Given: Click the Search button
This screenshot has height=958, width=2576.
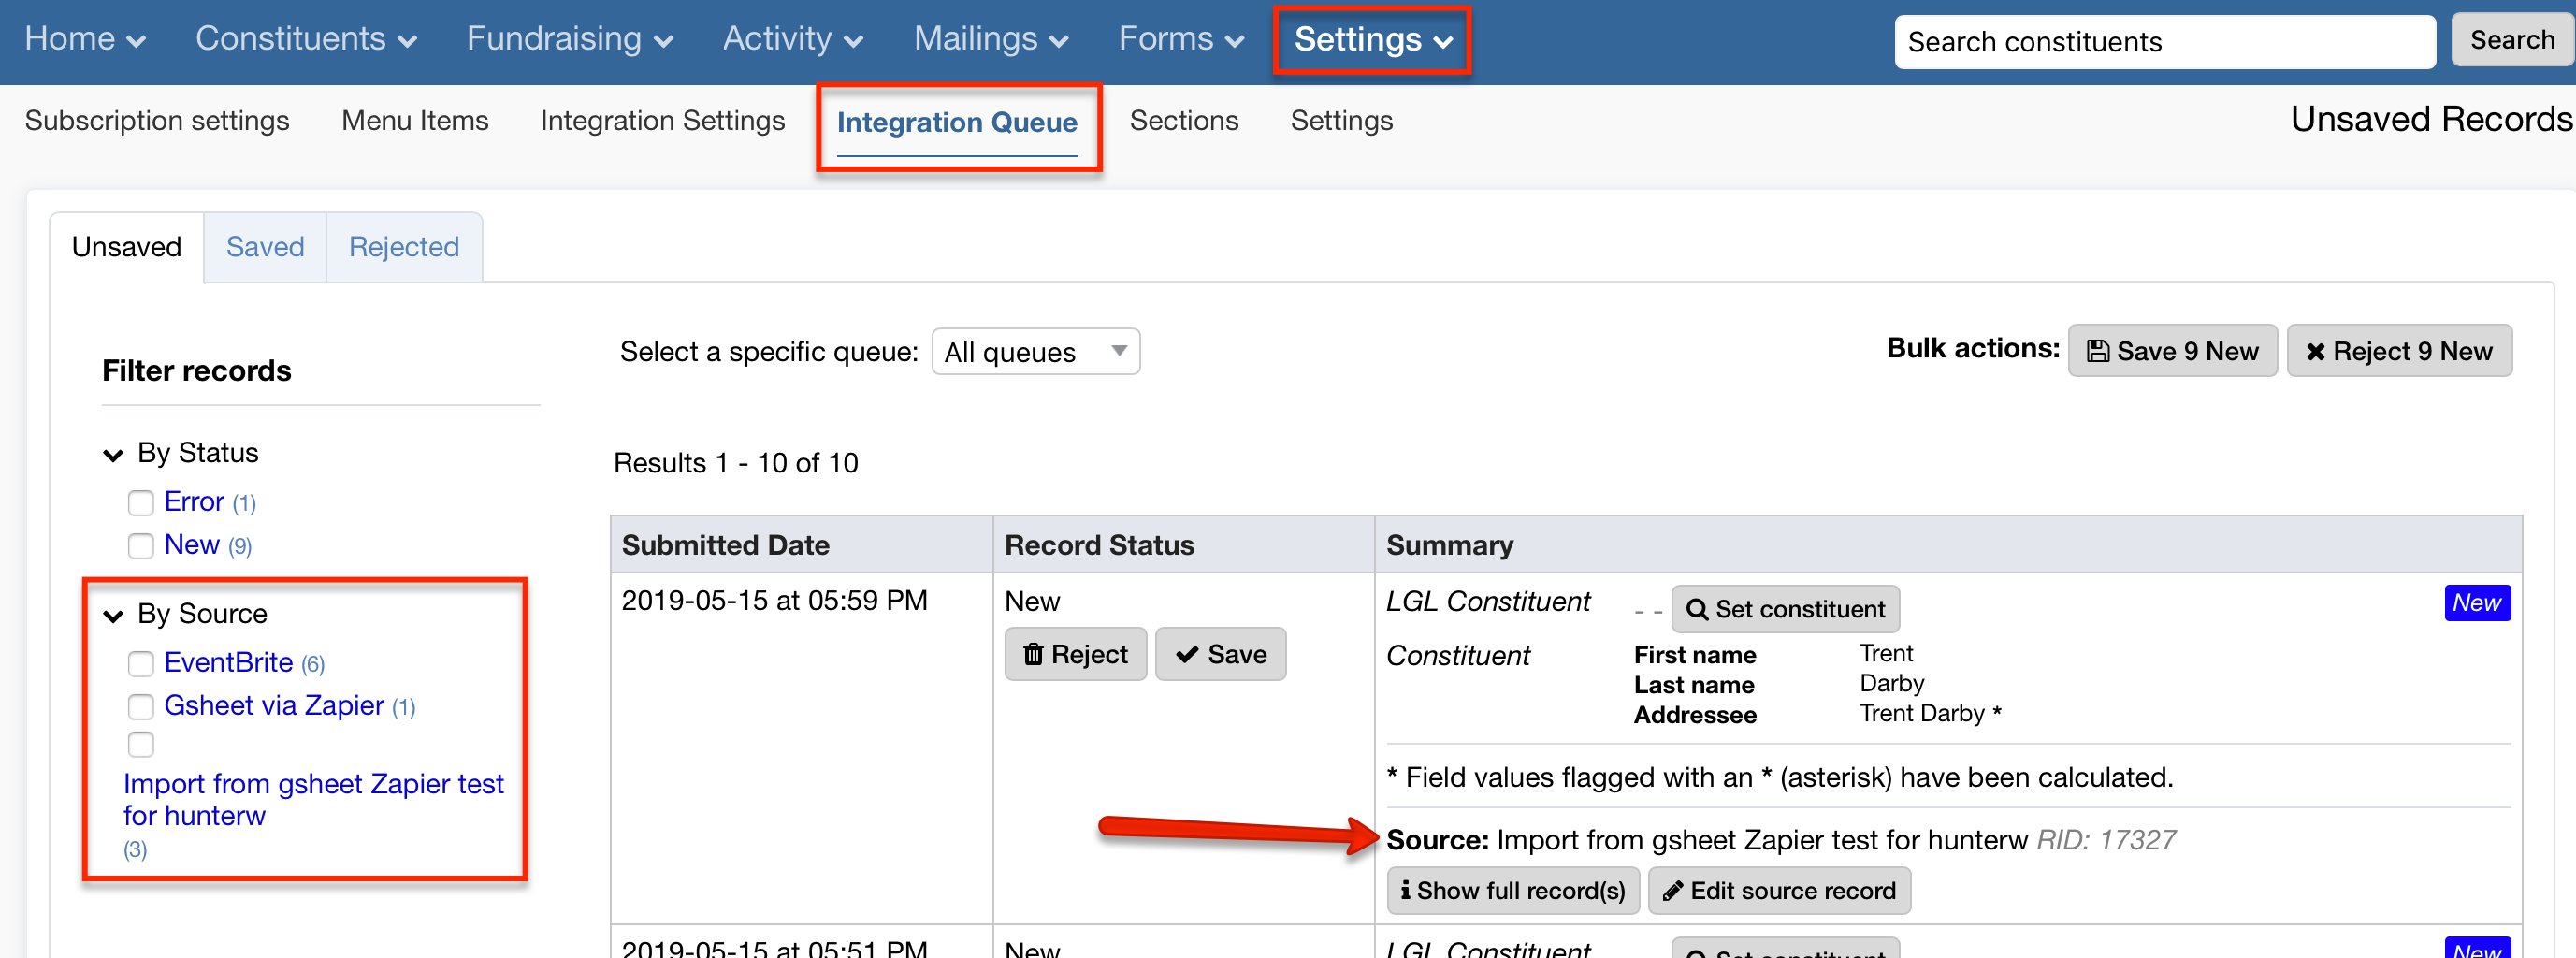Looking at the screenshot, I should tap(2511, 40).
